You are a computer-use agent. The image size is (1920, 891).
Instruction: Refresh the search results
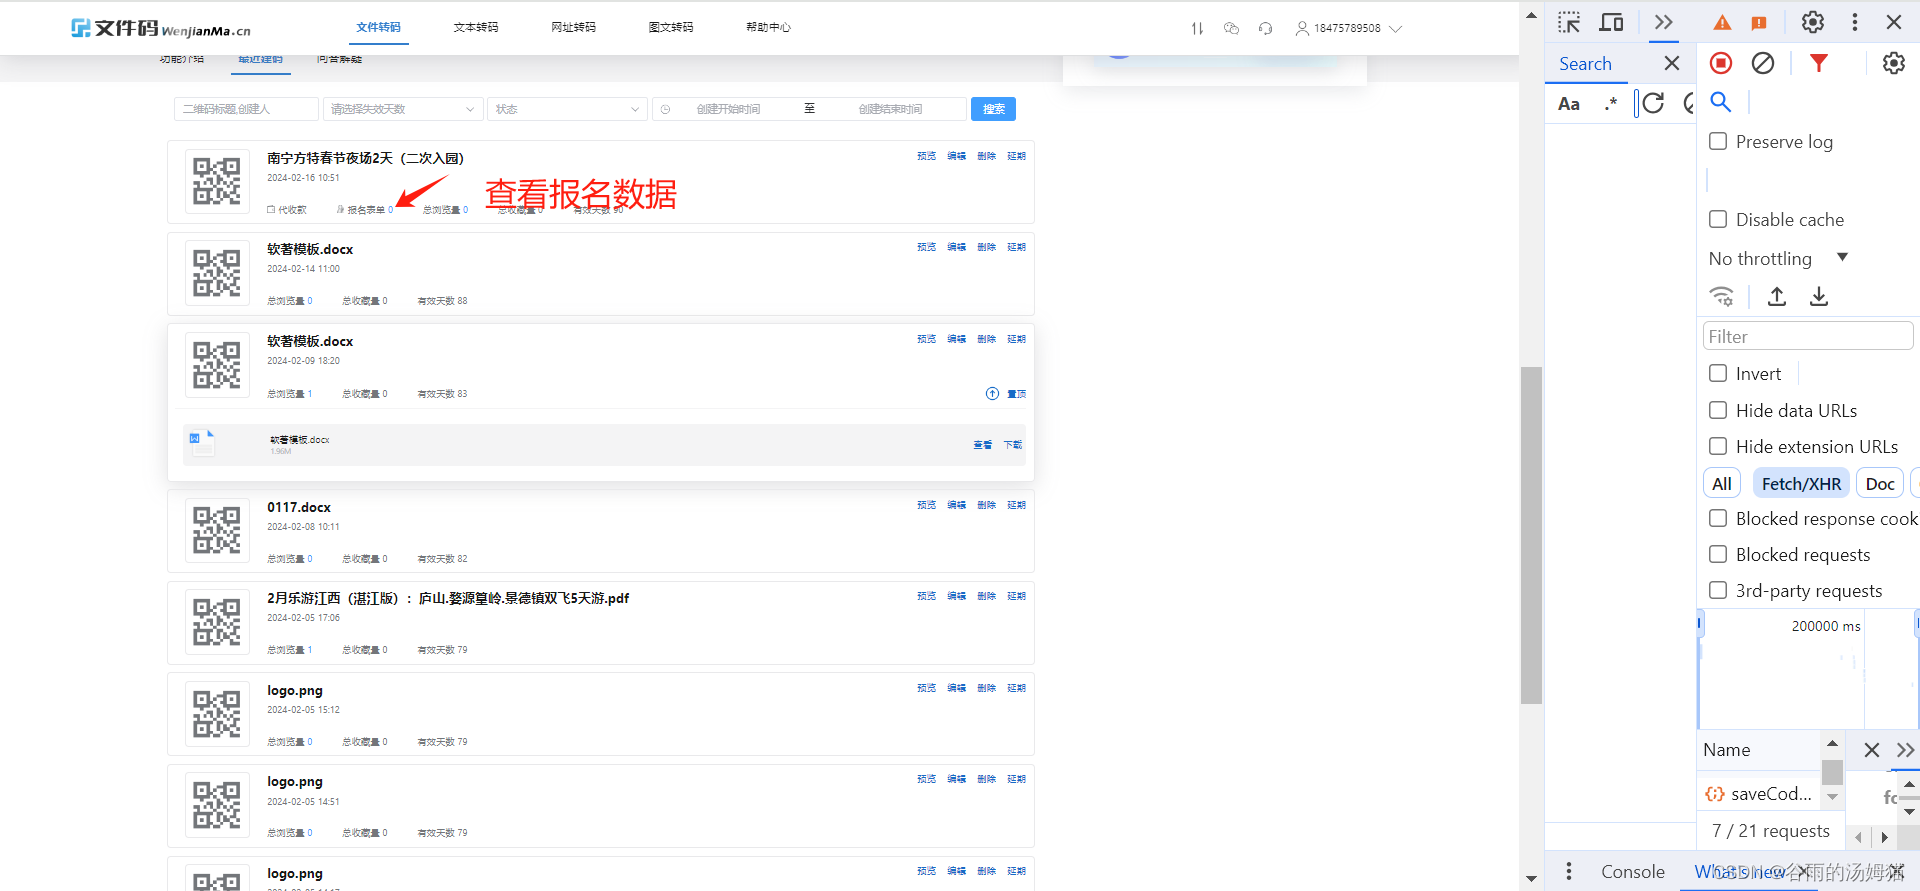pyautogui.click(x=1653, y=103)
